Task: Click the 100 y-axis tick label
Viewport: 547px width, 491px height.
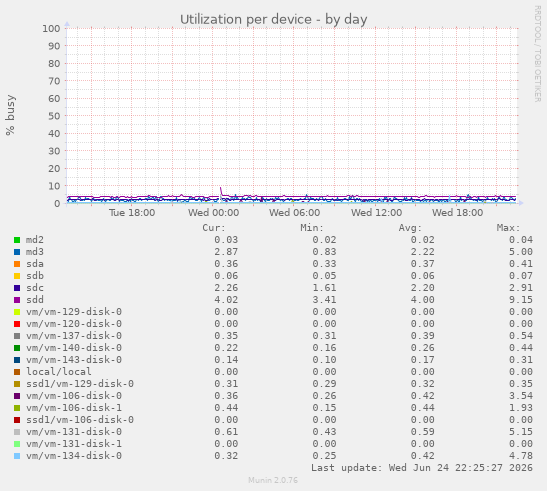Action: point(51,28)
